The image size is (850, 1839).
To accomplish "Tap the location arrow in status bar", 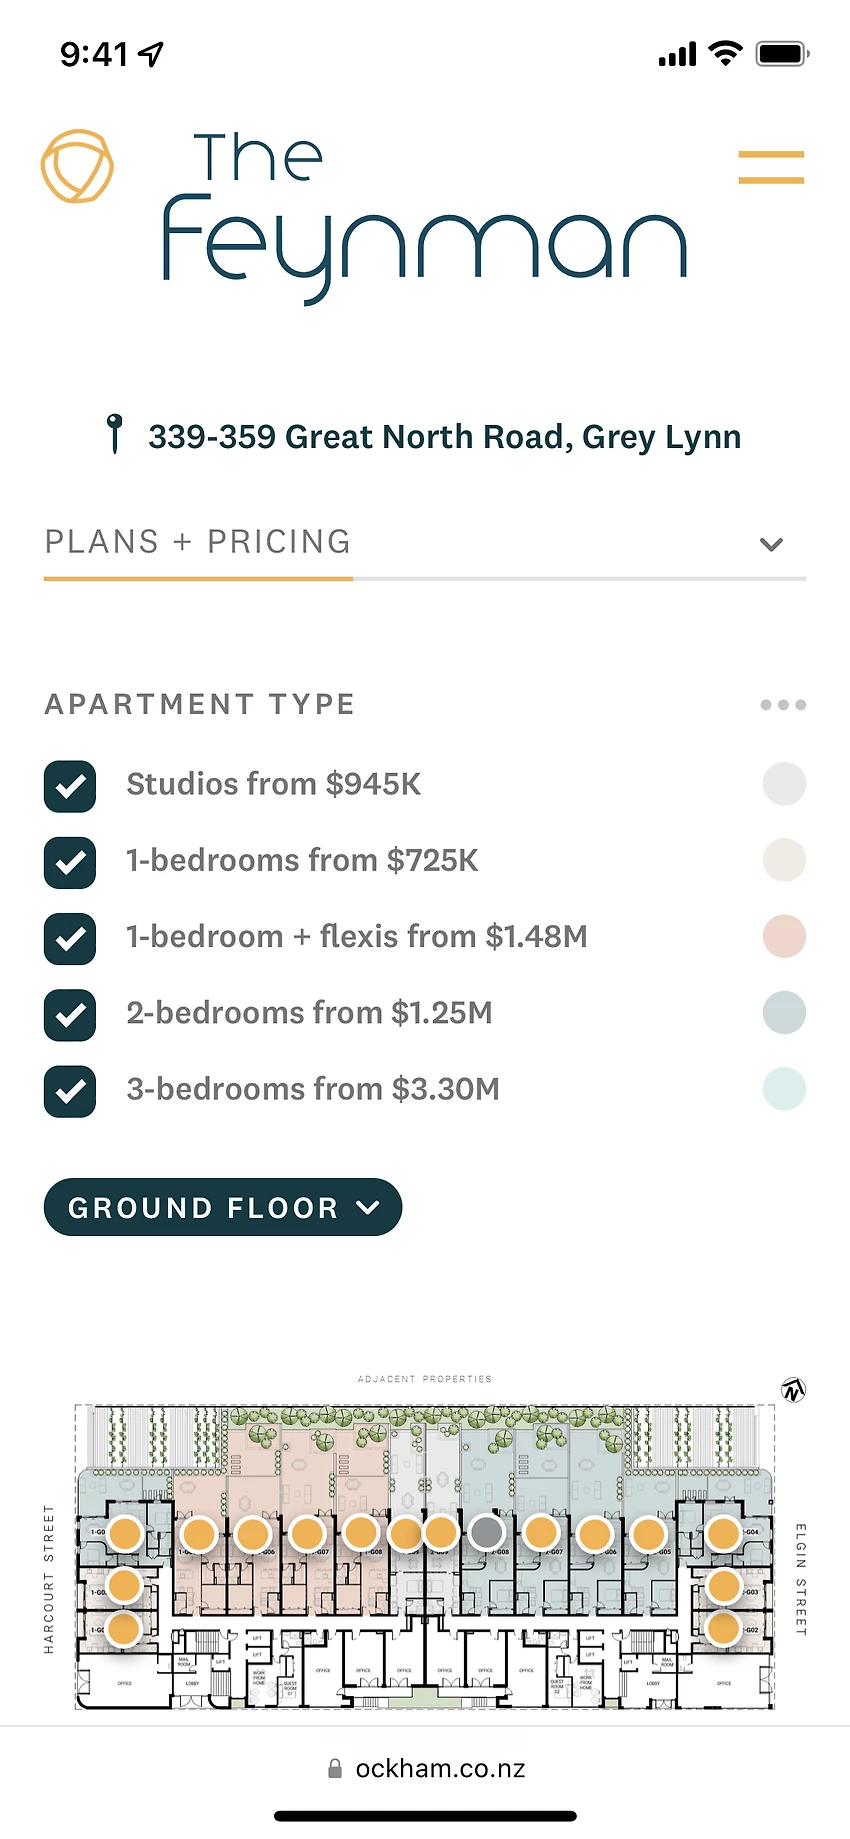I will [x=151, y=54].
